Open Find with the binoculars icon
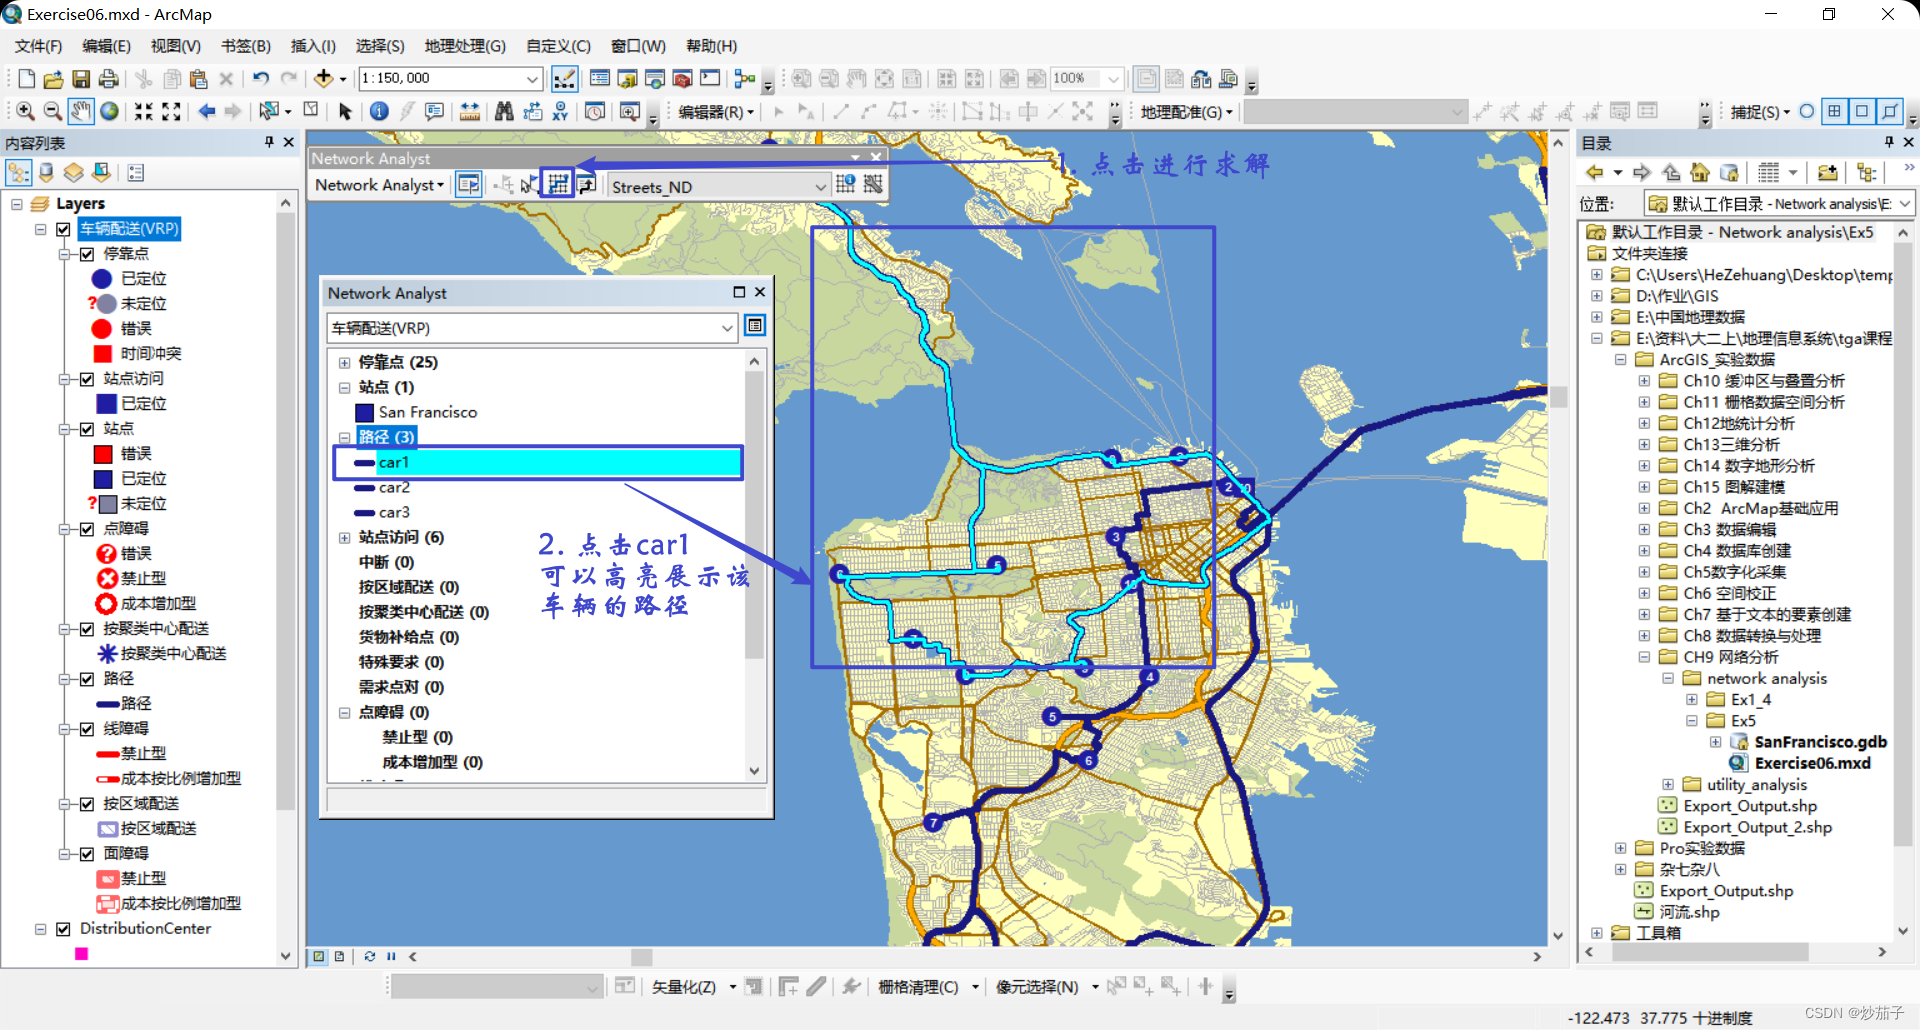The image size is (1920, 1030). (x=505, y=111)
